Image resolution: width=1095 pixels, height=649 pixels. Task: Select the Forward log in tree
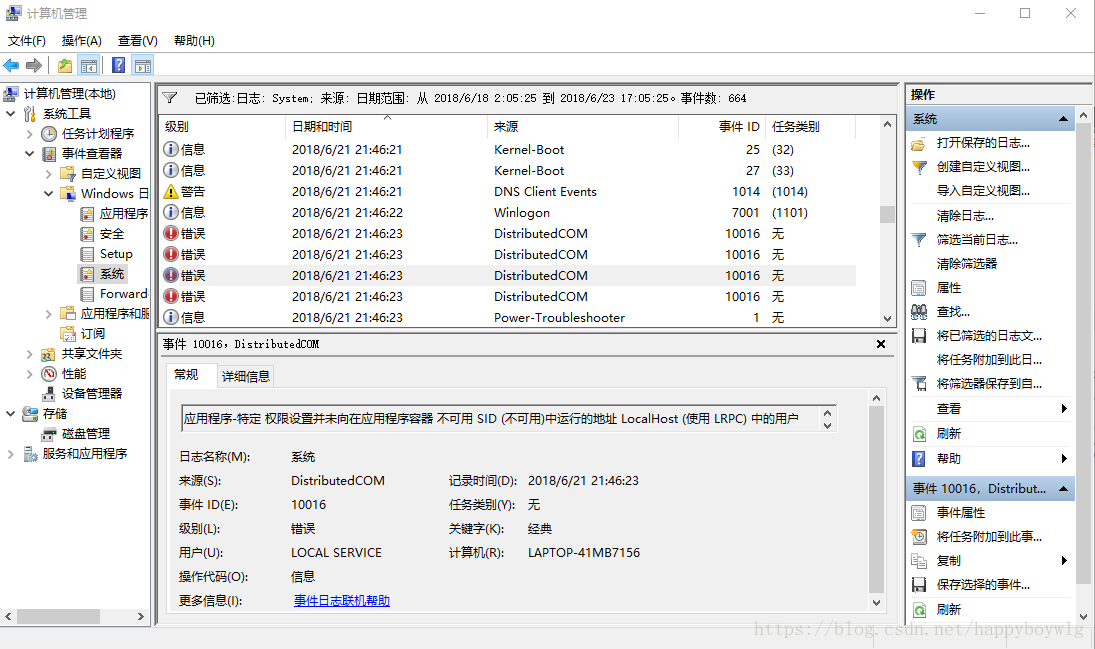pos(124,294)
